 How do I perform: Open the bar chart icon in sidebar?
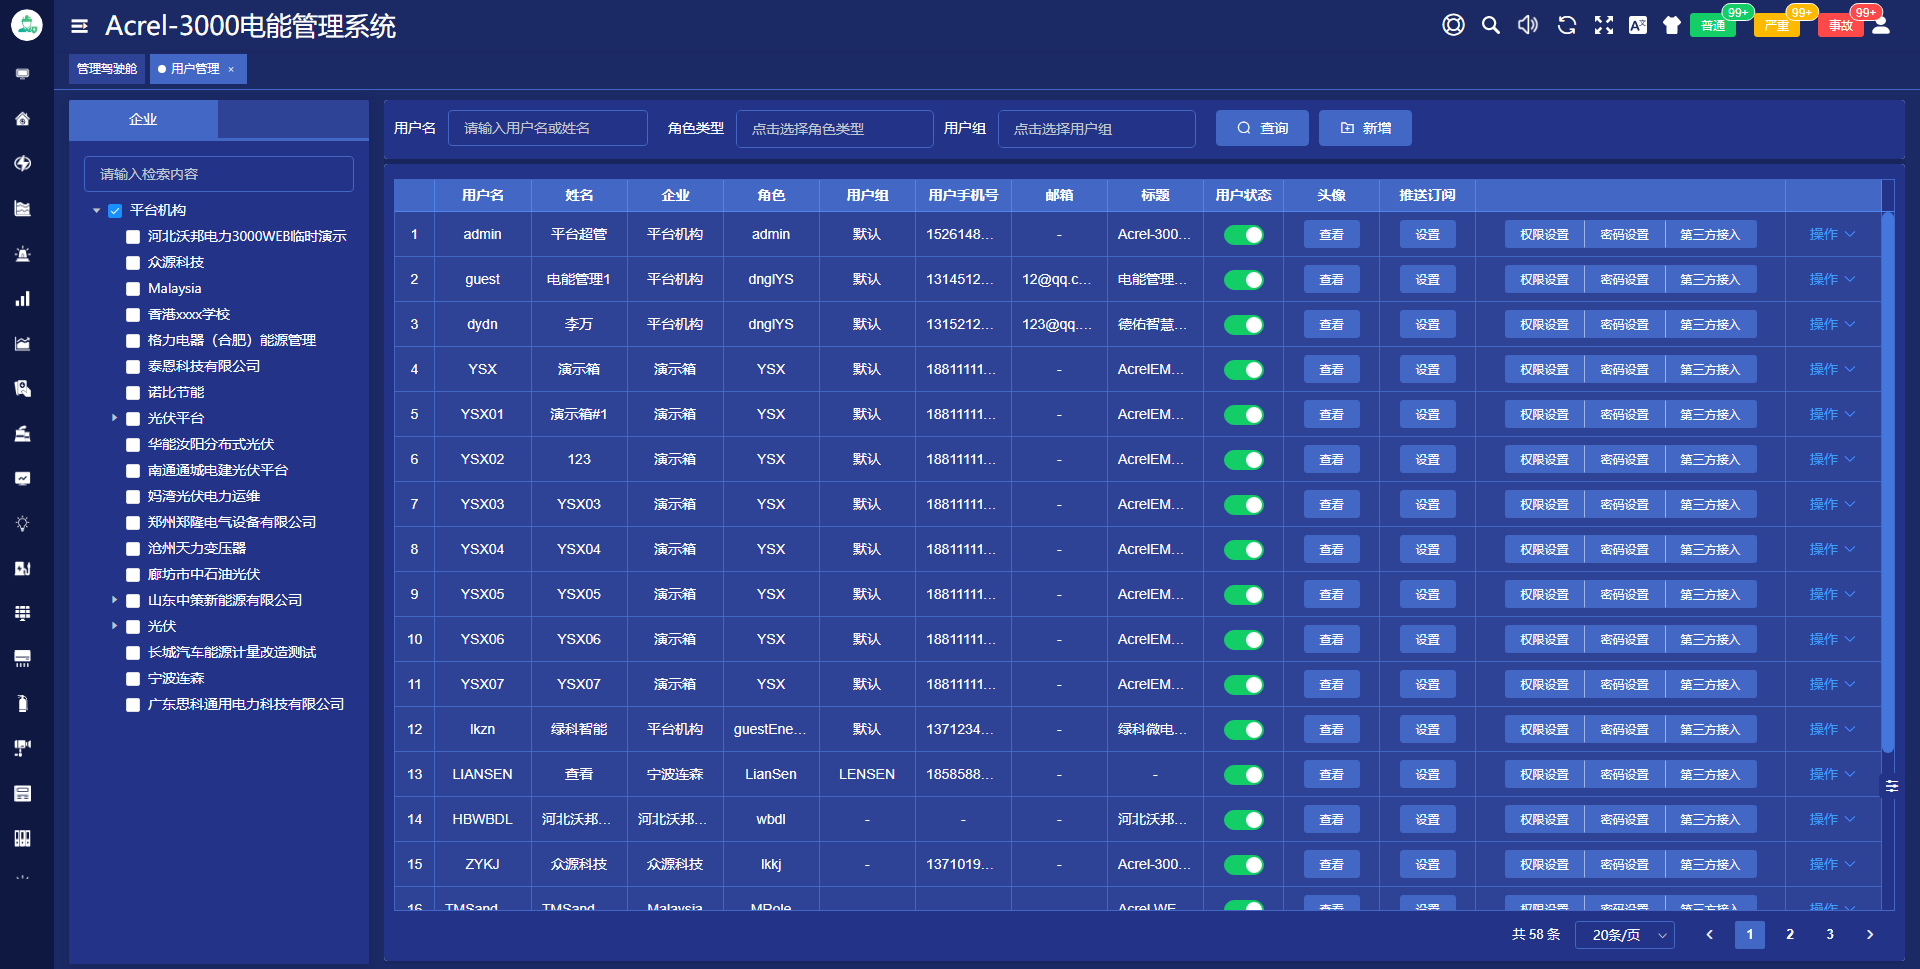[23, 298]
